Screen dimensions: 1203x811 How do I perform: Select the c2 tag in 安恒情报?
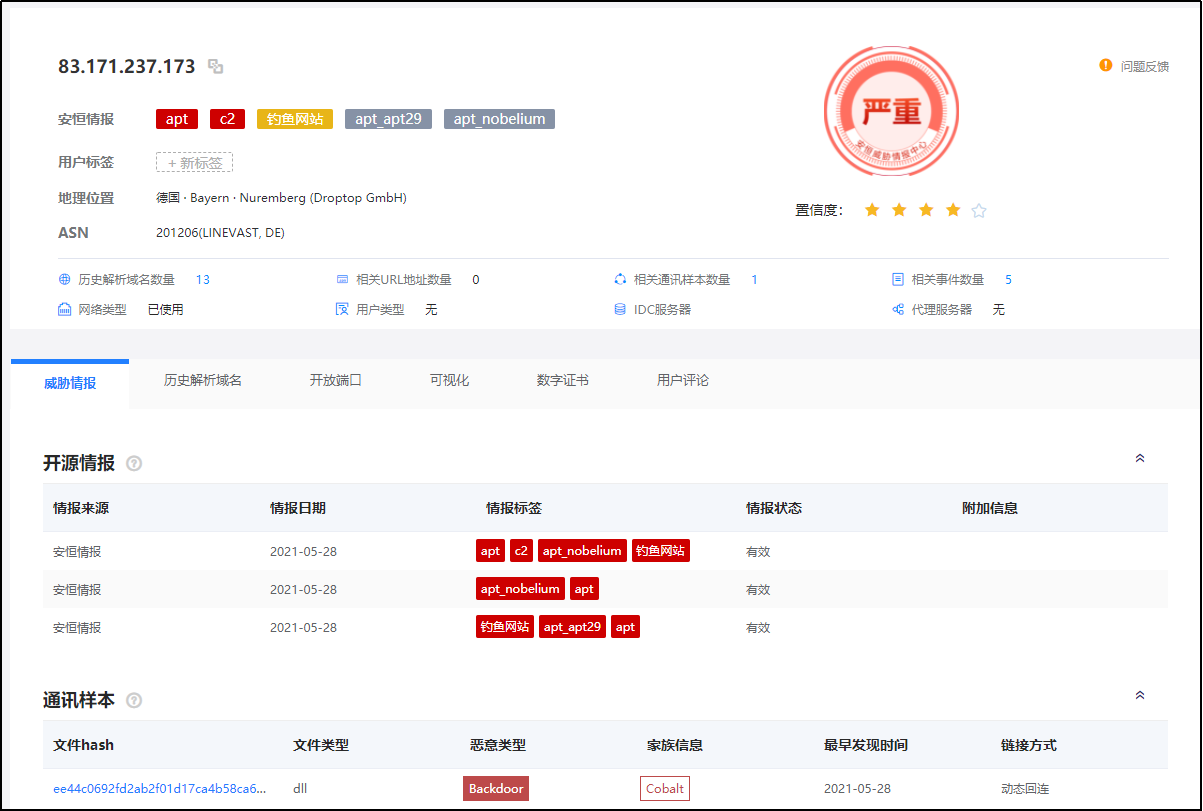227,119
